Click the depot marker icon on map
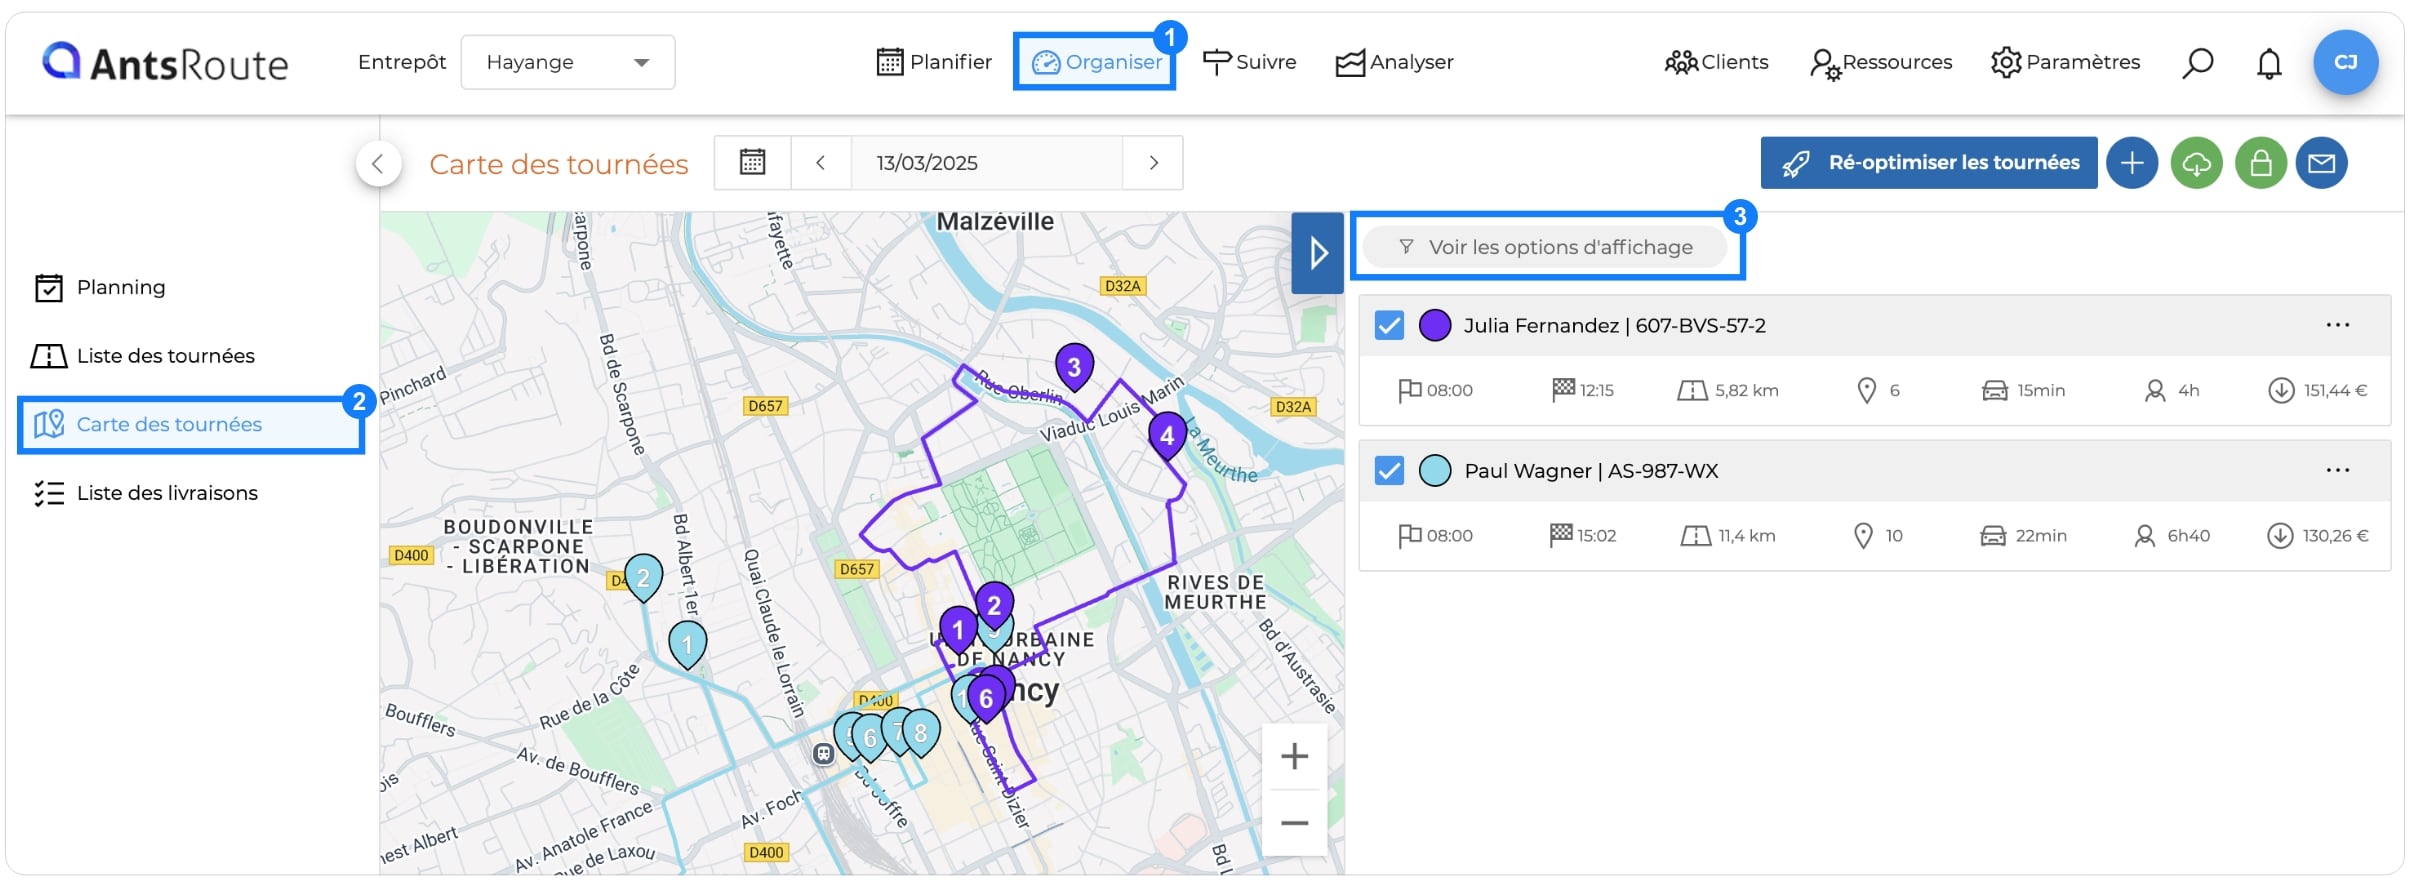Viewport: 2410px width, 887px height. pyautogui.click(x=823, y=754)
